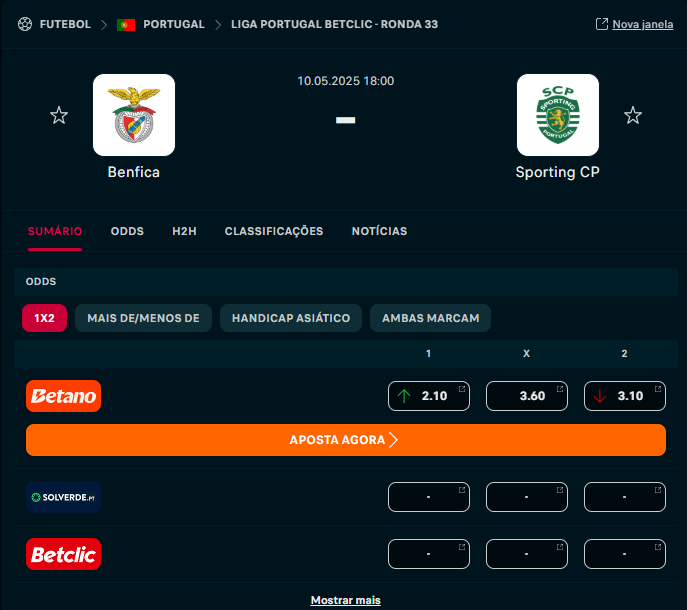Favorite Benfica with the star icon
Image resolution: width=687 pixels, height=610 pixels.
point(59,115)
